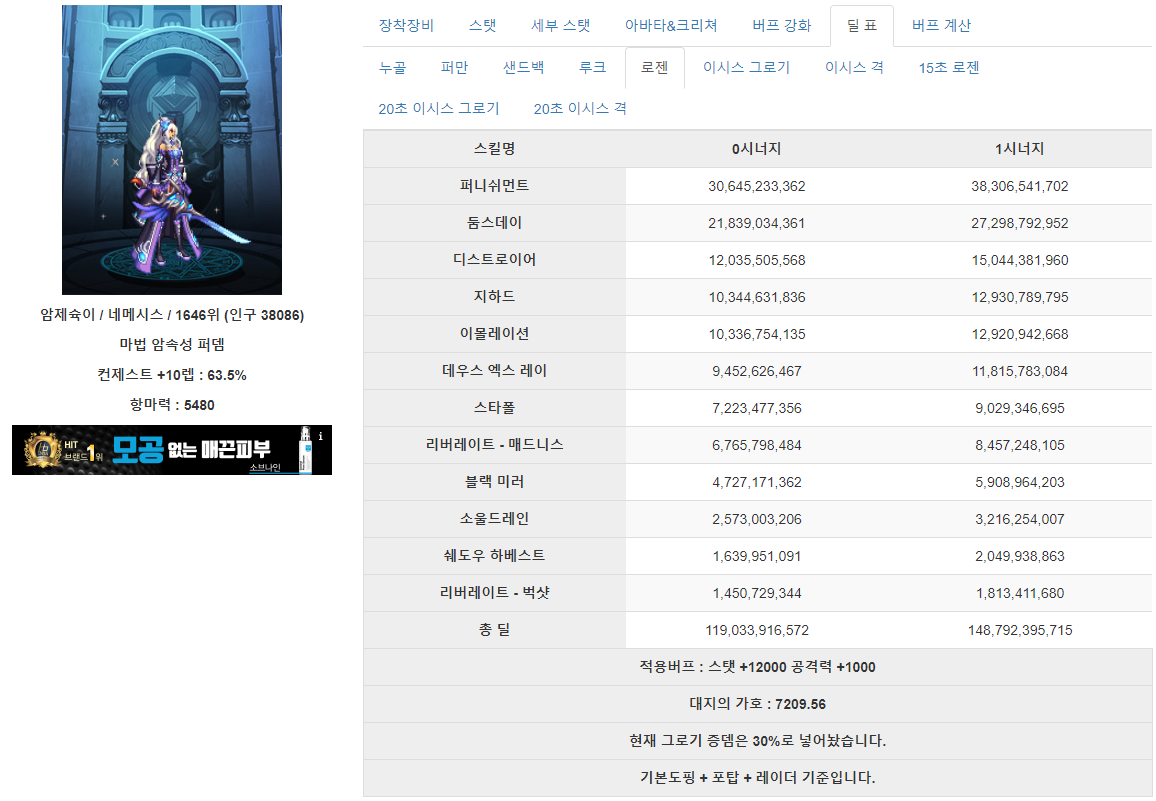
Task: Click the character portrait image
Action: [172, 150]
